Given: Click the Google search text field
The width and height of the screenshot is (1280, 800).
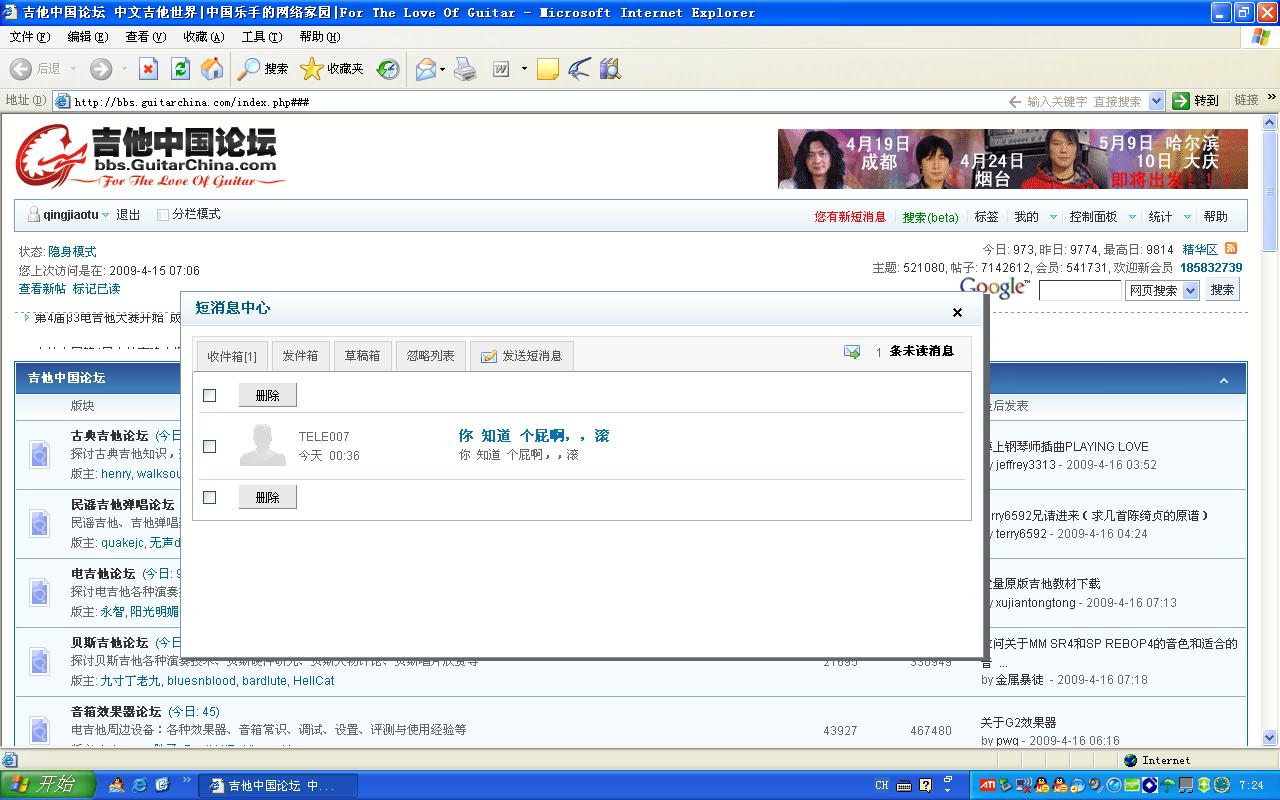Looking at the screenshot, I should click(x=1080, y=290).
